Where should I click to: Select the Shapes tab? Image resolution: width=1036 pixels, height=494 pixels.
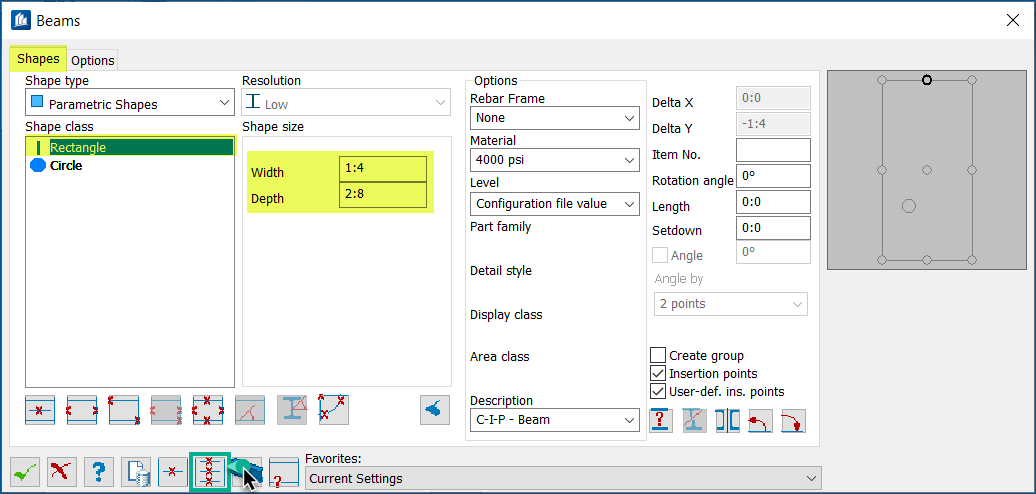[x=38, y=59]
